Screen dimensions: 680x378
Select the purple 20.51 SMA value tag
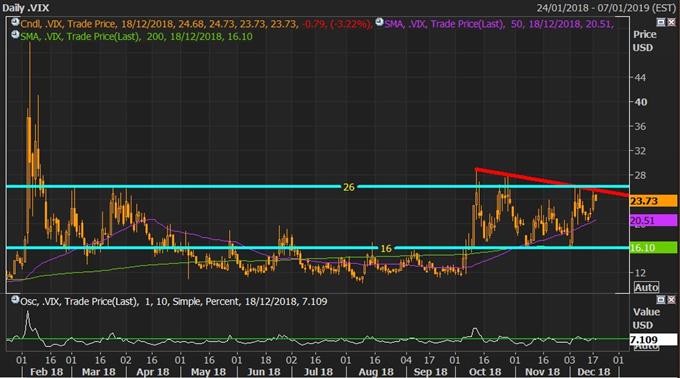coord(653,221)
